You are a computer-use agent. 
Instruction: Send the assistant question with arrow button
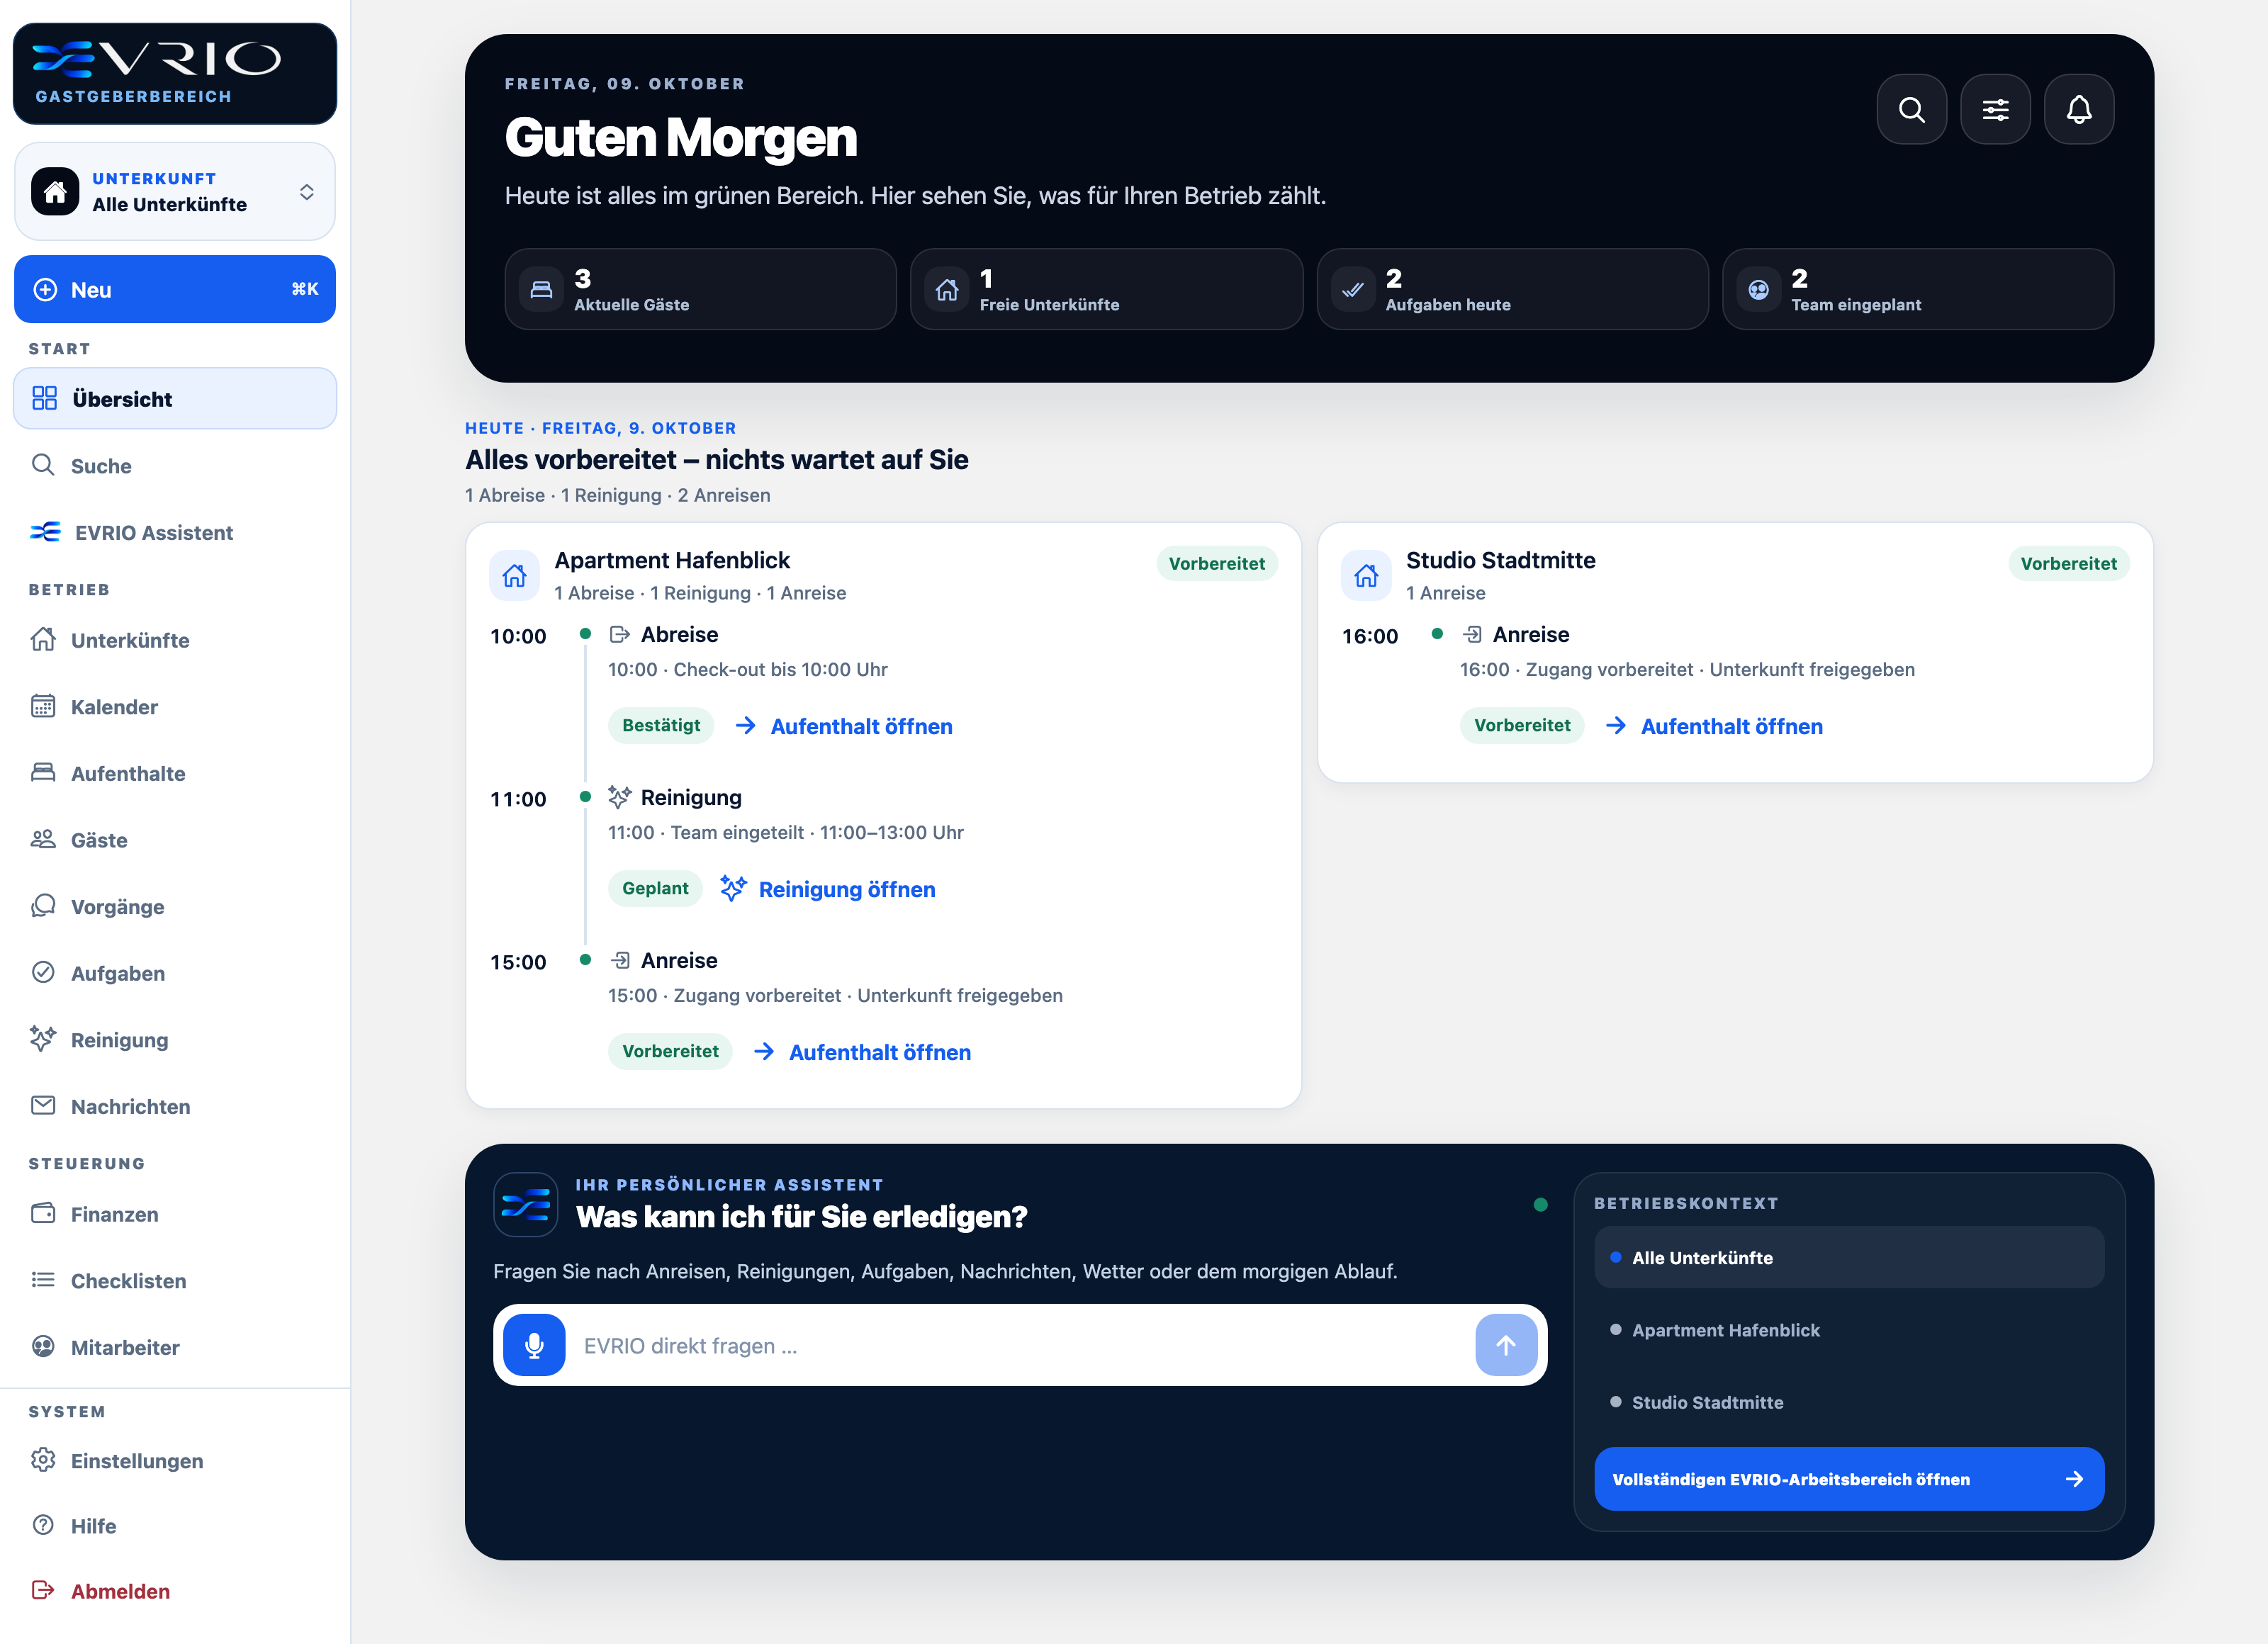(1506, 1345)
